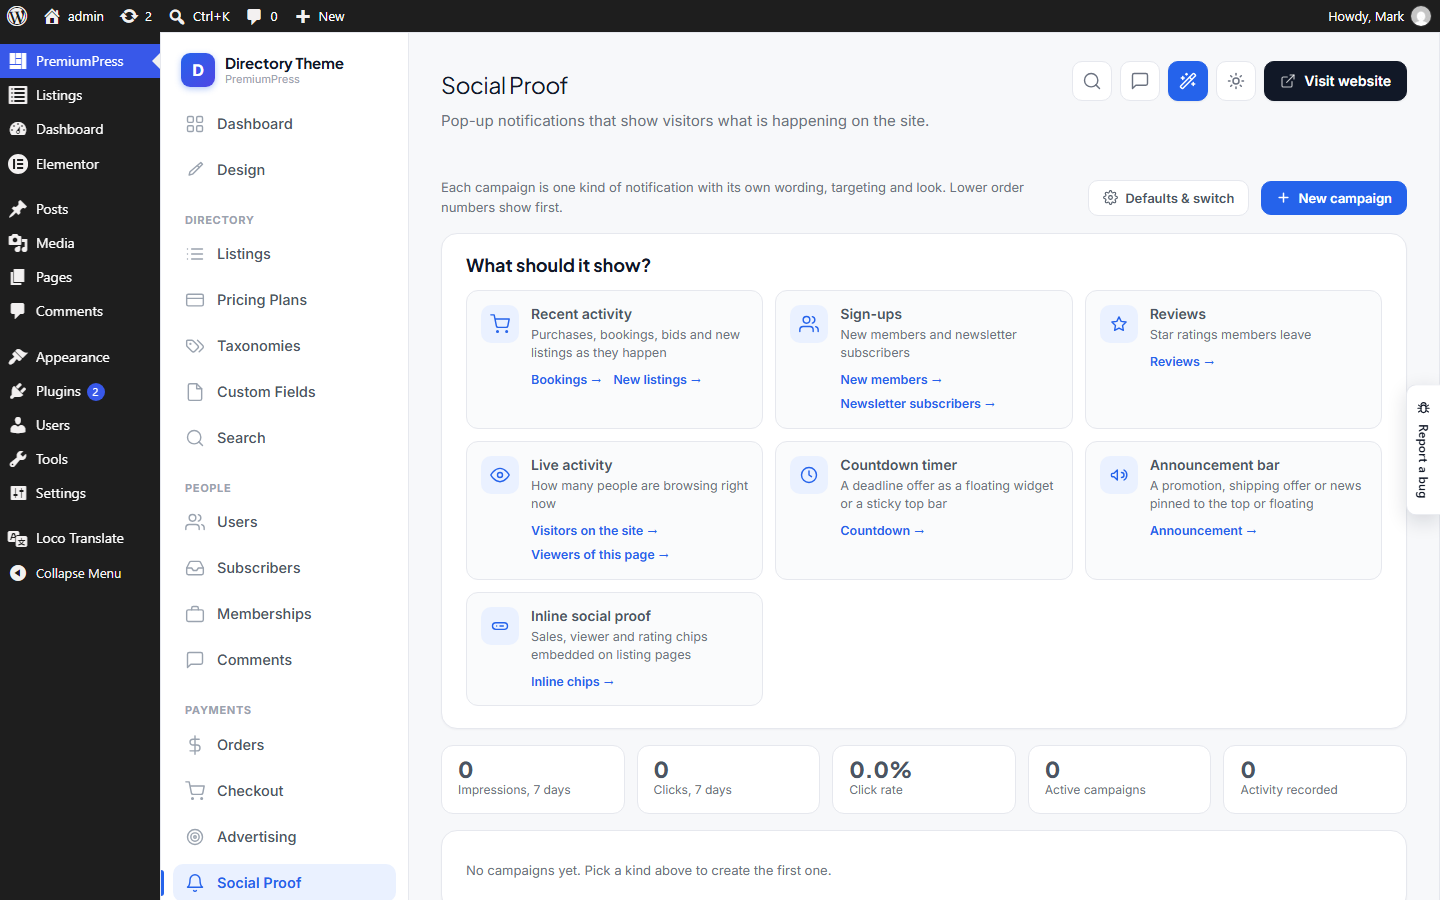The height and width of the screenshot is (900, 1440).
Task: Click the Inline social proof chip icon
Action: pos(500,626)
